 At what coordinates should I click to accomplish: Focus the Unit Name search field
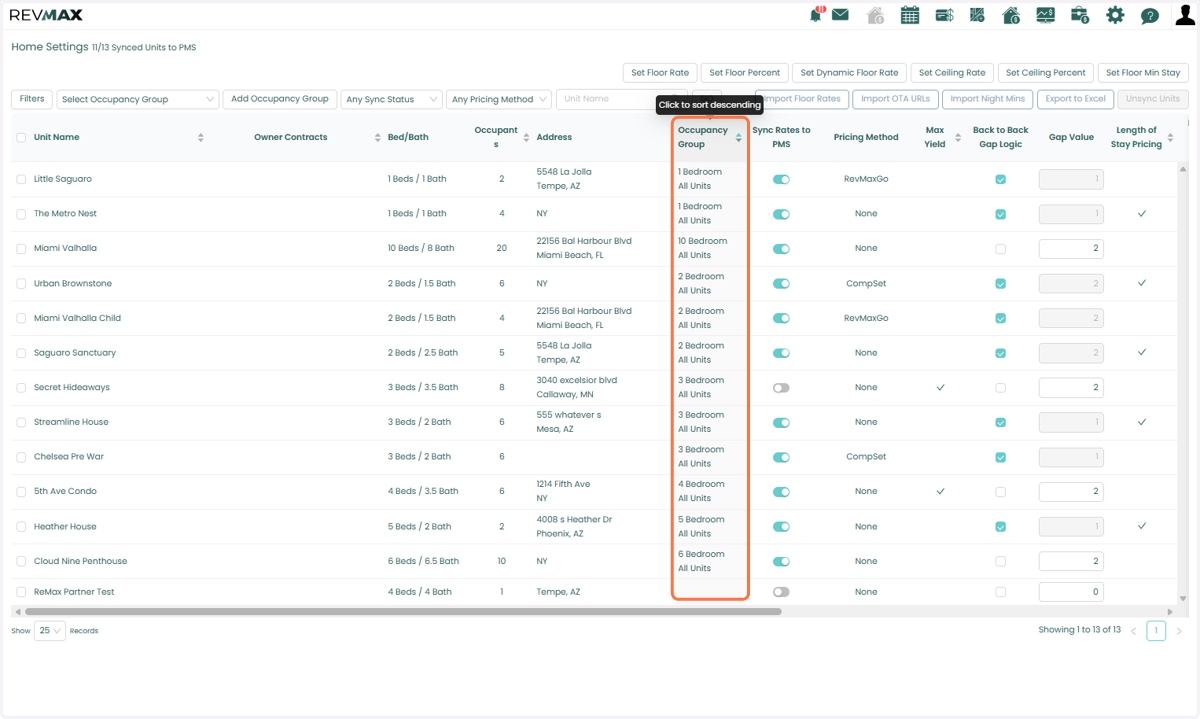coord(621,99)
